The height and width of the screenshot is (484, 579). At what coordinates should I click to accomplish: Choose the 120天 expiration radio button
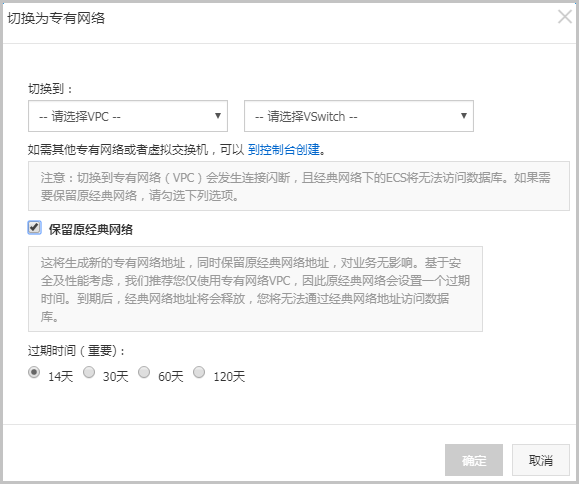(x=199, y=372)
